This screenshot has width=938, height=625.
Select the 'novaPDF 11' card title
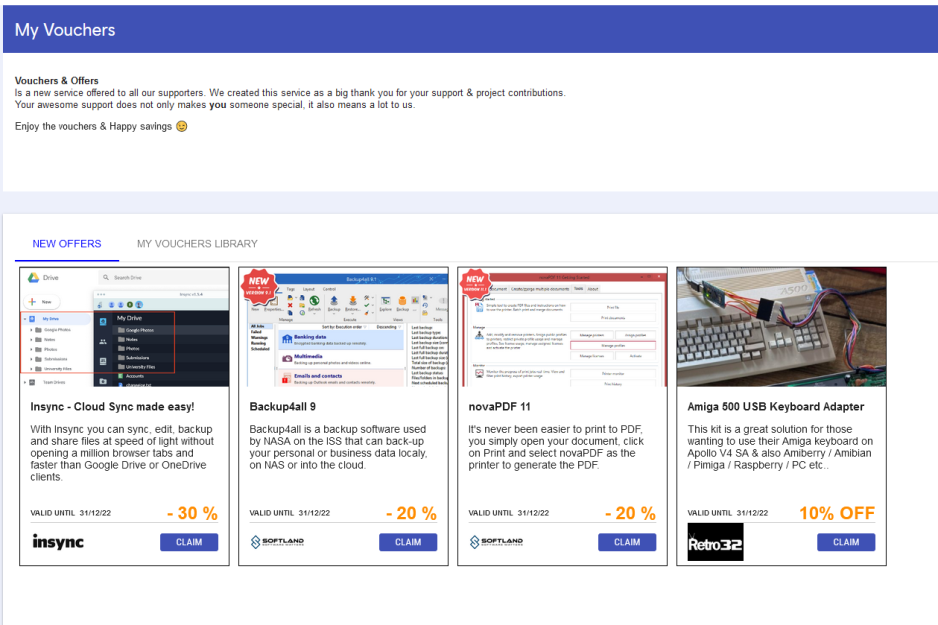(500, 407)
